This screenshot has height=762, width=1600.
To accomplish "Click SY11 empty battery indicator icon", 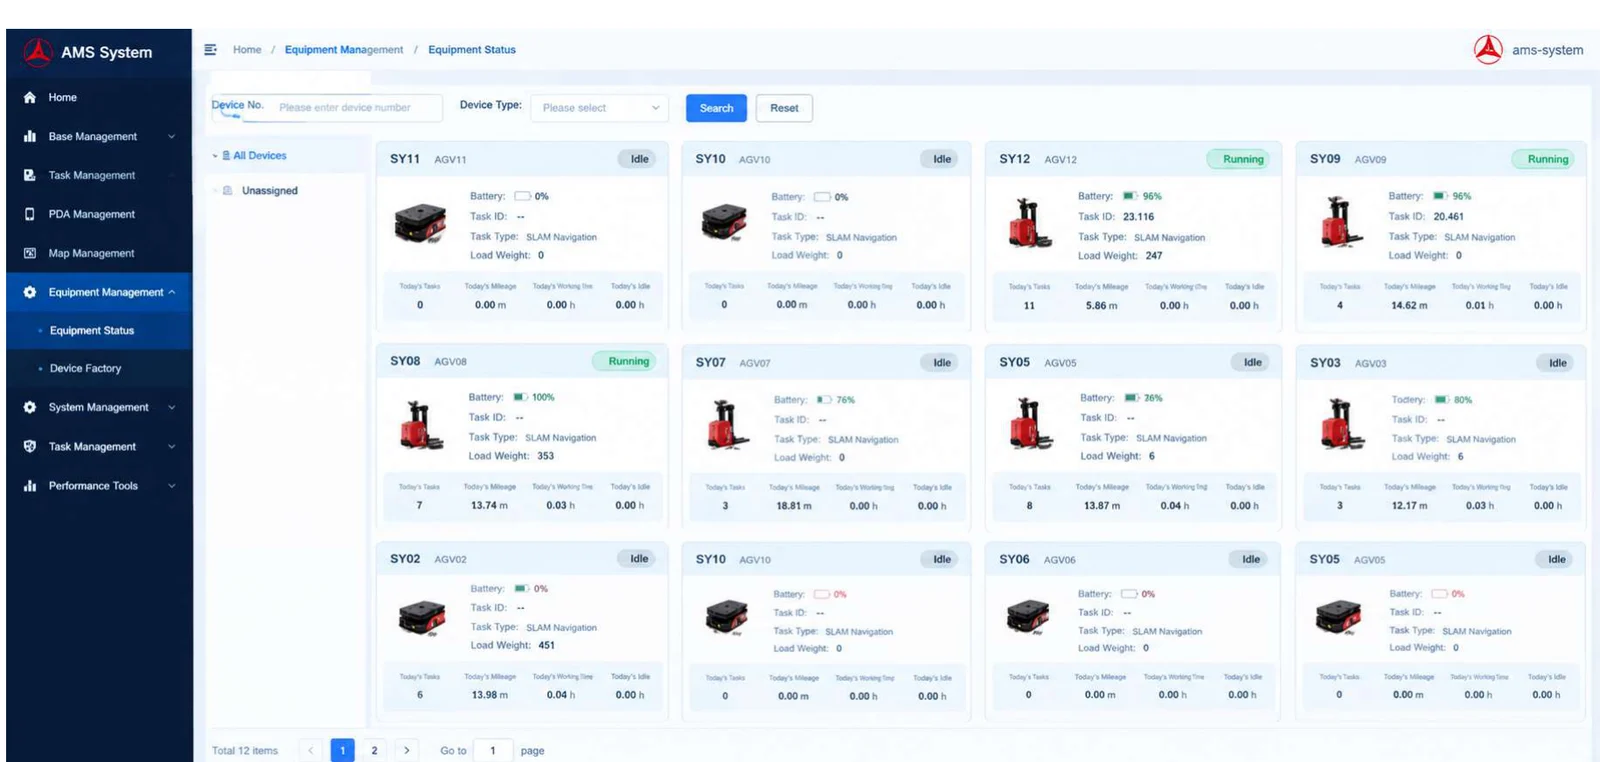I will pos(522,196).
